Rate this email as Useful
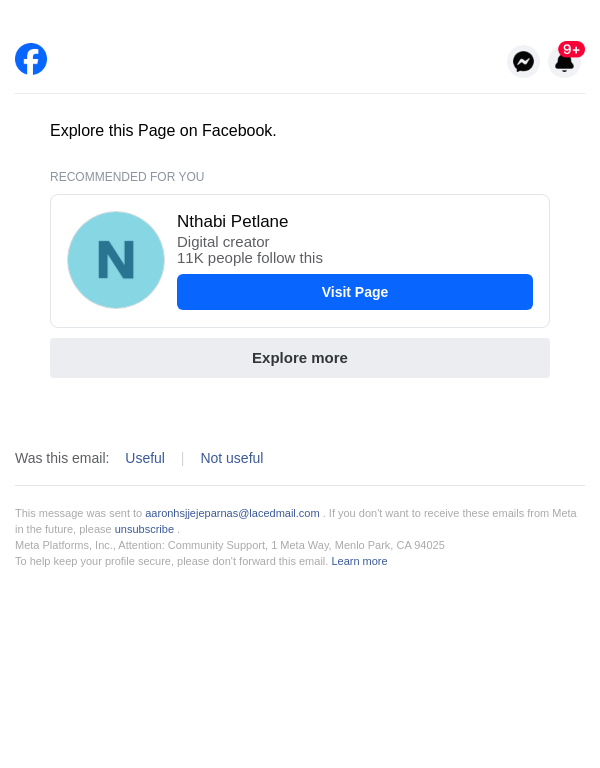The width and height of the screenshot is (600, 768). [x=145, y=458]
